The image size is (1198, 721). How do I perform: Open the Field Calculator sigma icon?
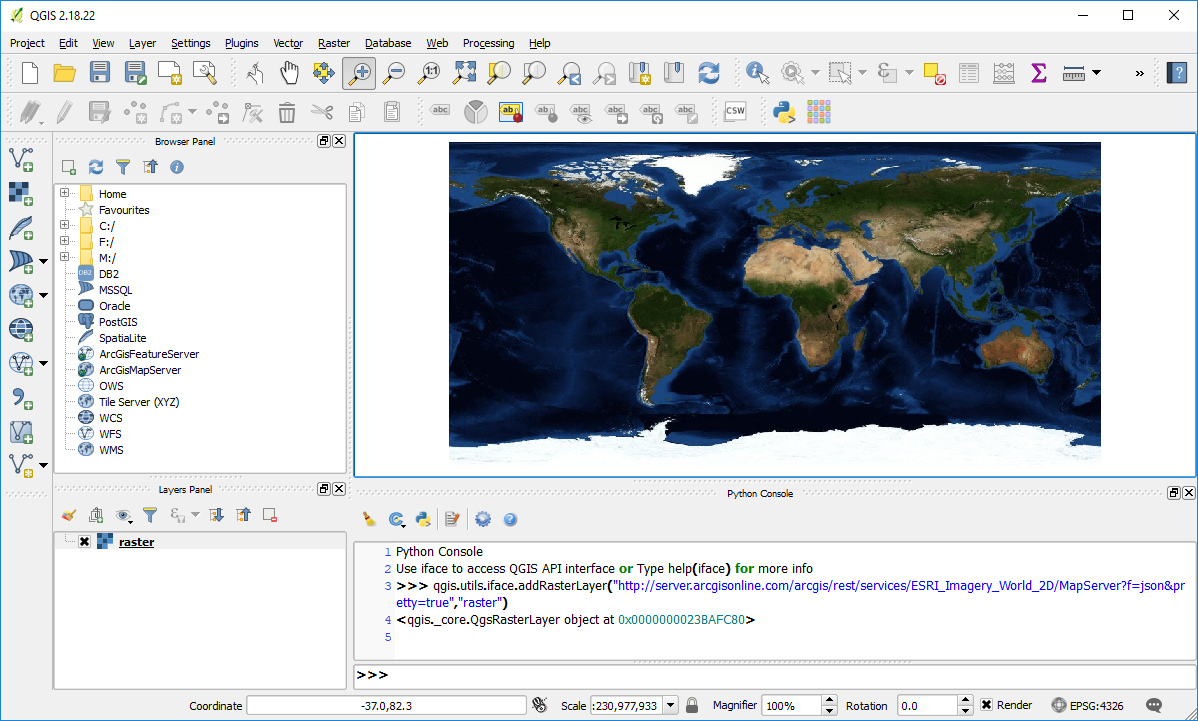click(x=1038, y=72)
